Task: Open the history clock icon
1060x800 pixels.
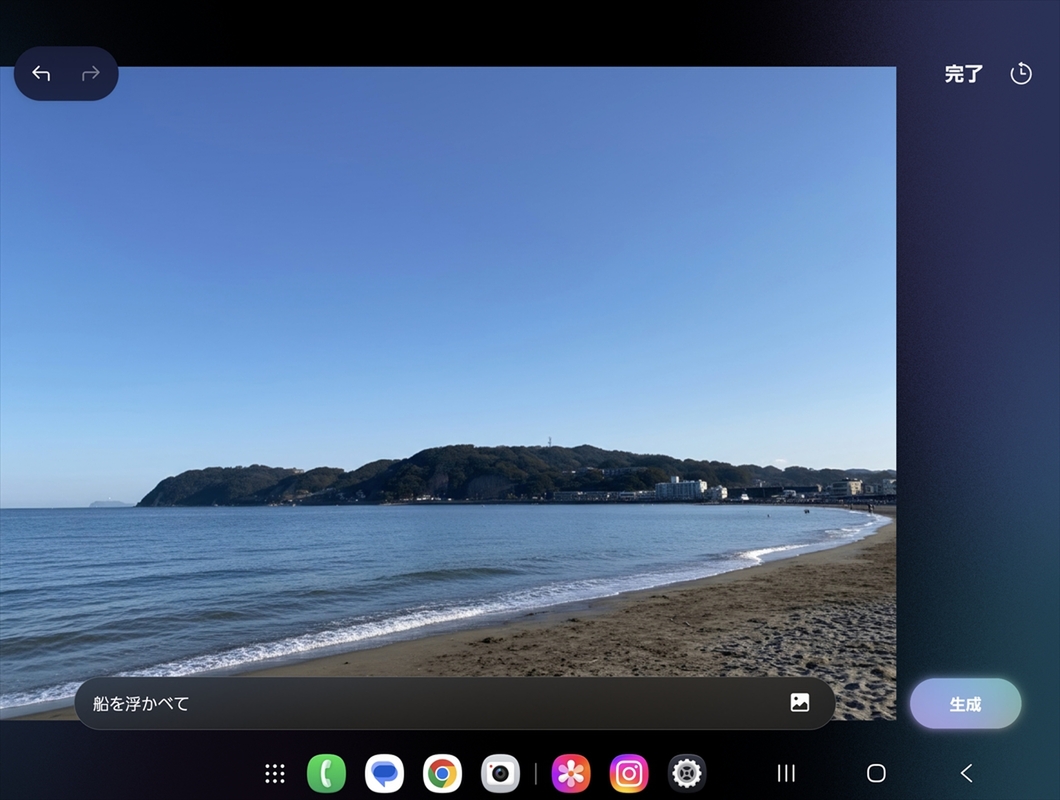Action: [x=1021, y=73]
